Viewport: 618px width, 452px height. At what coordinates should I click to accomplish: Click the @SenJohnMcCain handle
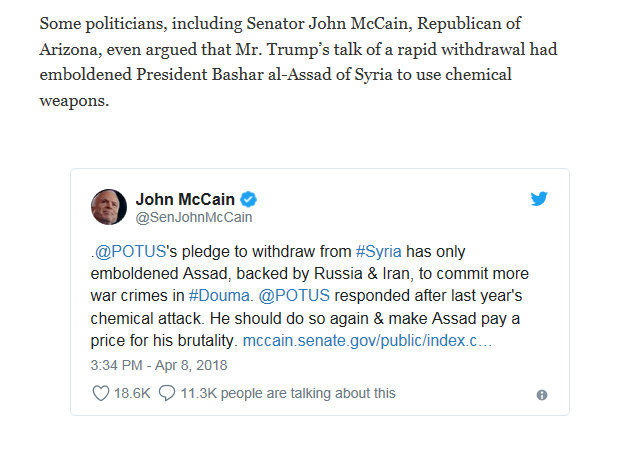[194, 217]
